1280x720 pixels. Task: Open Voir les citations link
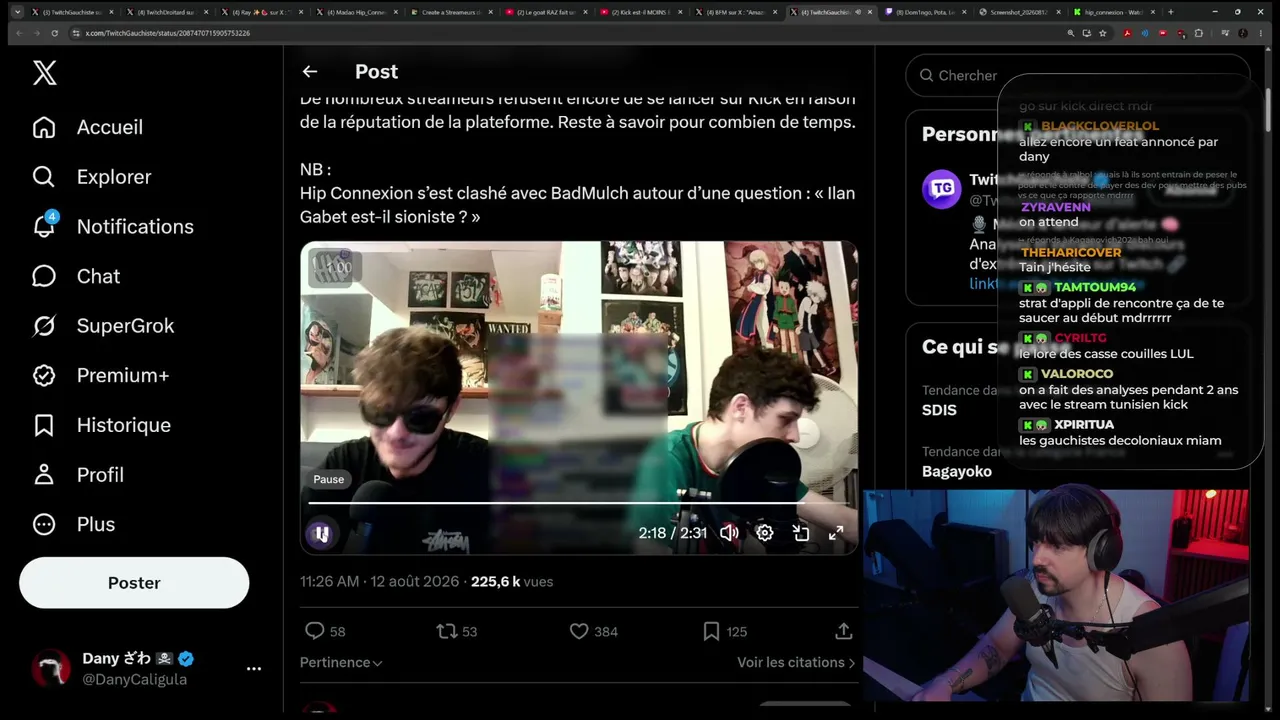pos(796,662)
